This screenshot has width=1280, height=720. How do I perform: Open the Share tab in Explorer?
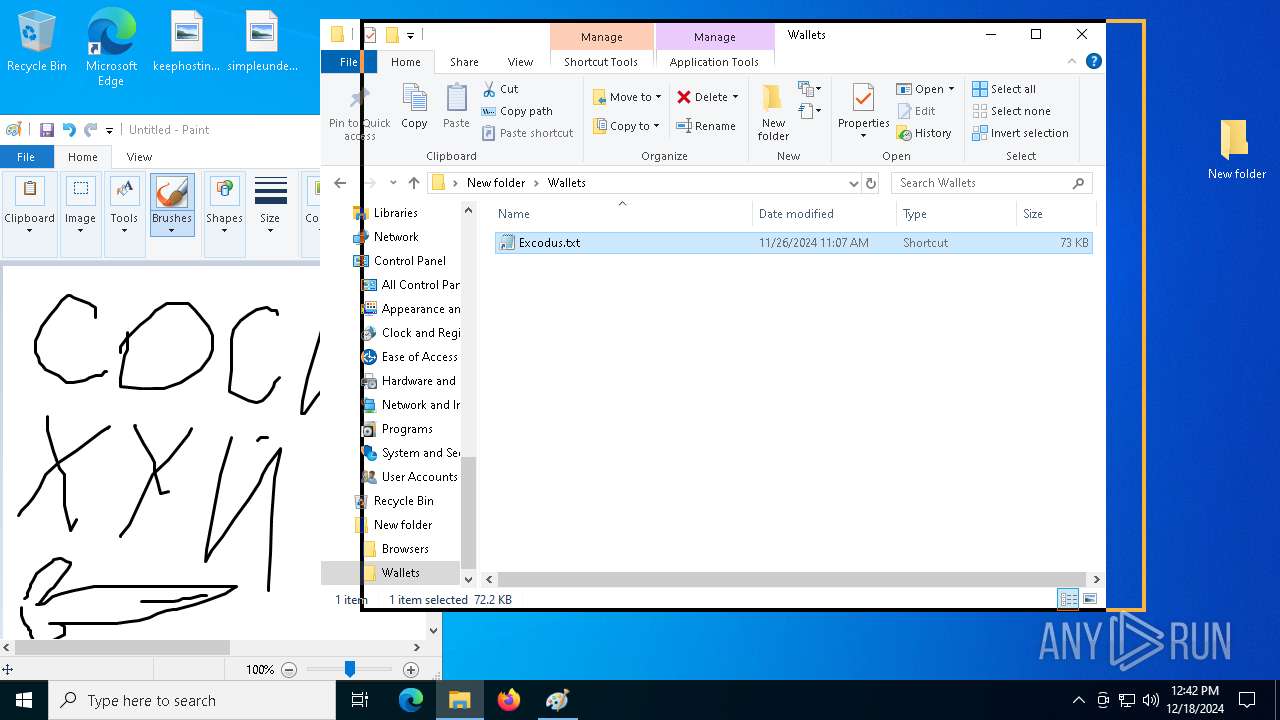pos(464,62)
